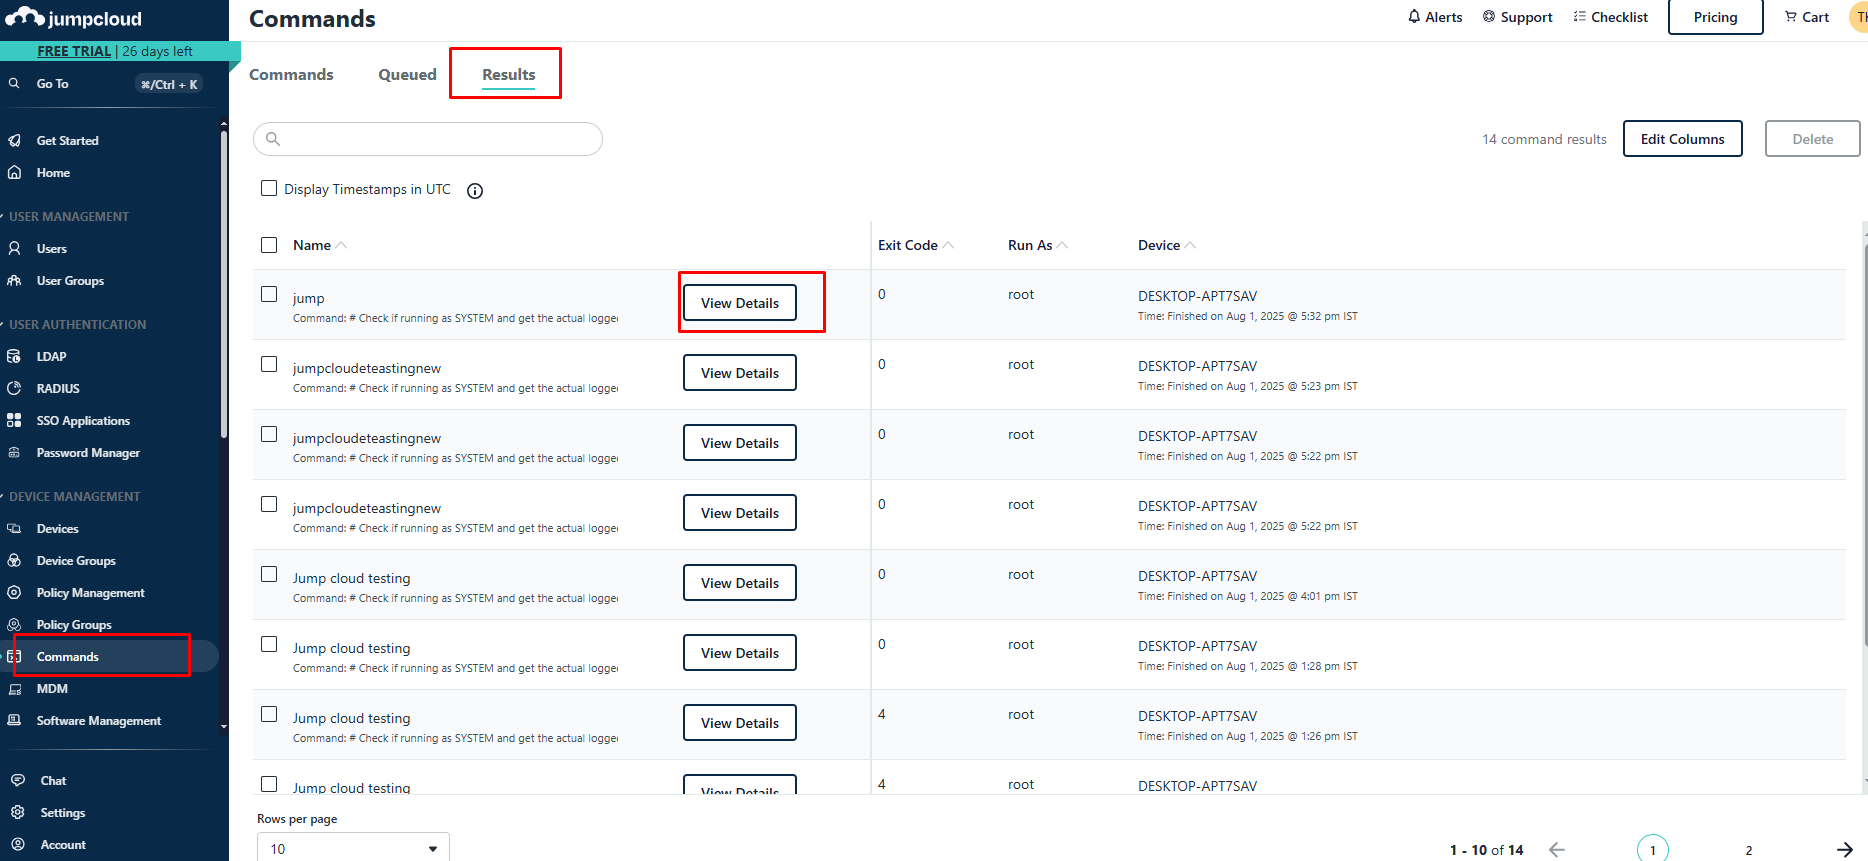
Task: Click the Users icon in sidebar
Action: pyautogui.click(x=14, y=249)
